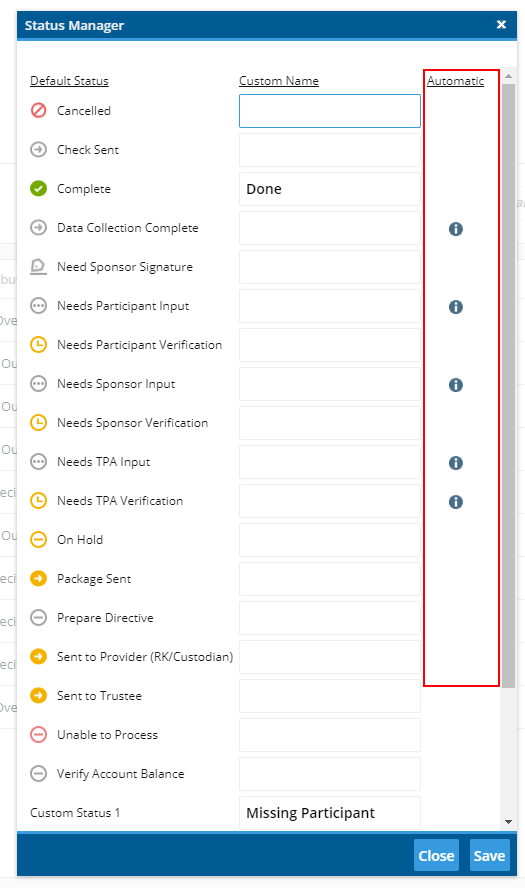The width and height of the screenshot is (525, 888).
Task: Click the Unable to Process red icon
Action: pos(39,735)
